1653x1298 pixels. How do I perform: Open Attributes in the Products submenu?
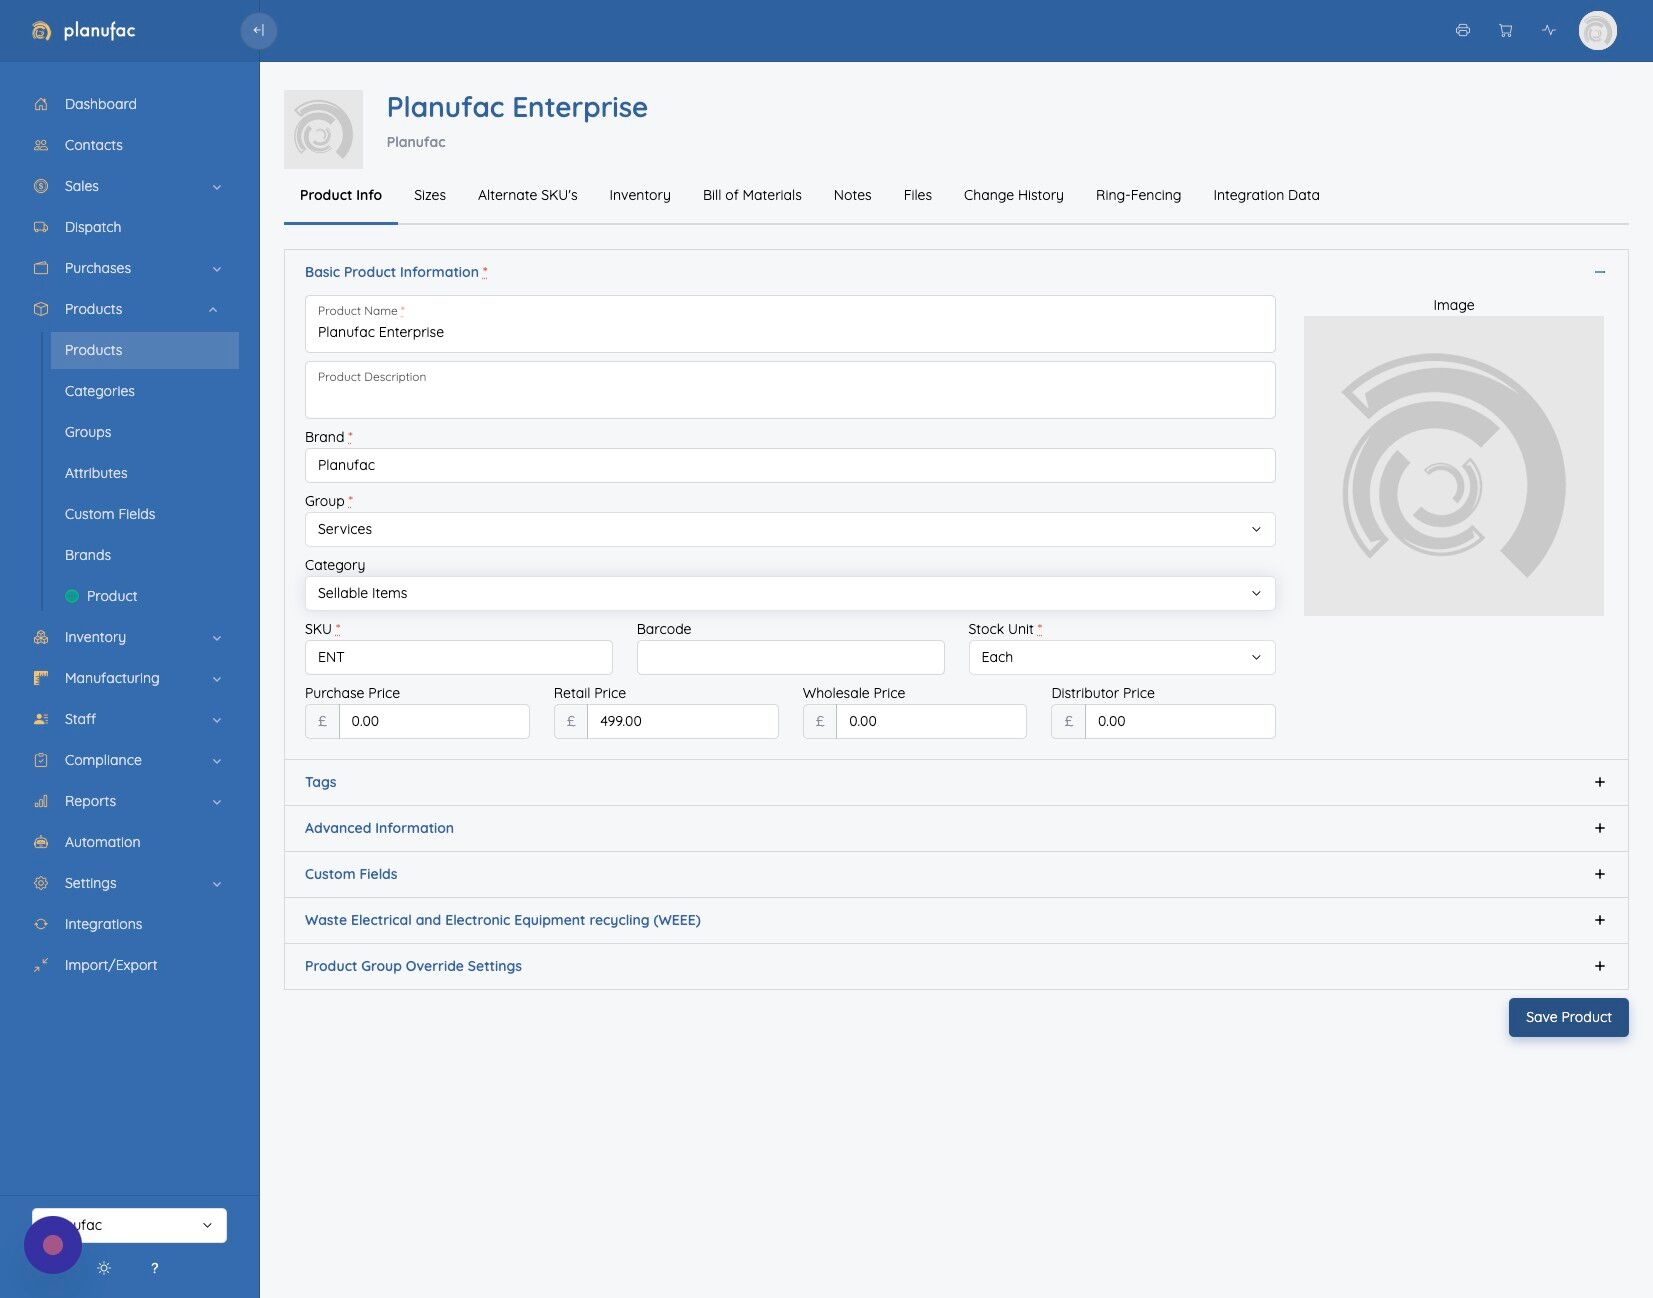coord(96,473)
